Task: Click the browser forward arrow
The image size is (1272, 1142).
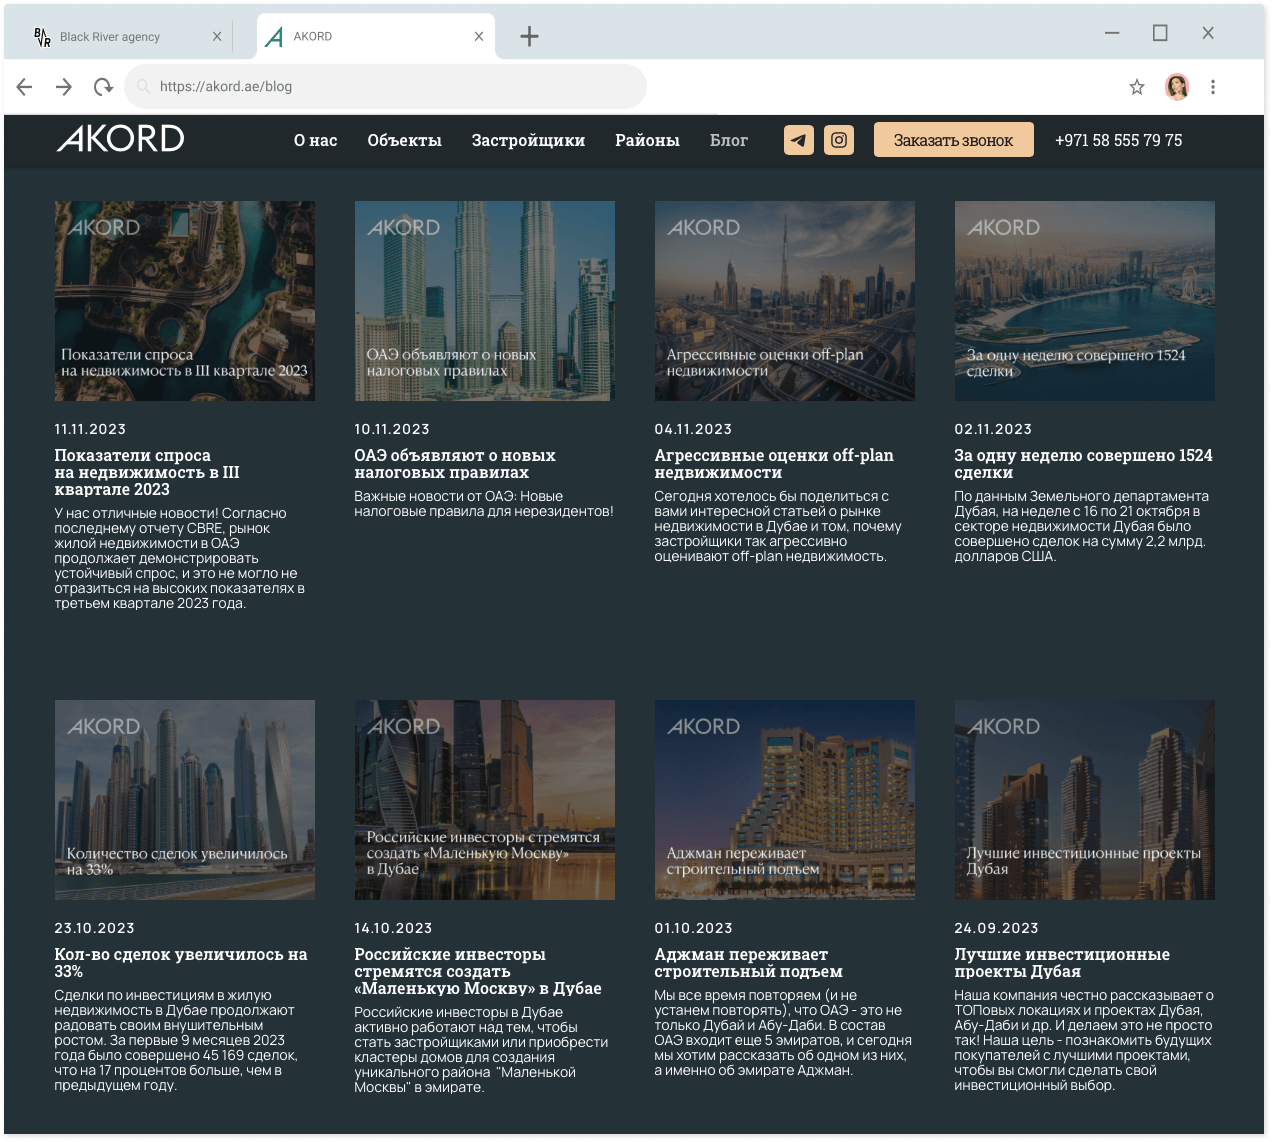Action: 64,87
